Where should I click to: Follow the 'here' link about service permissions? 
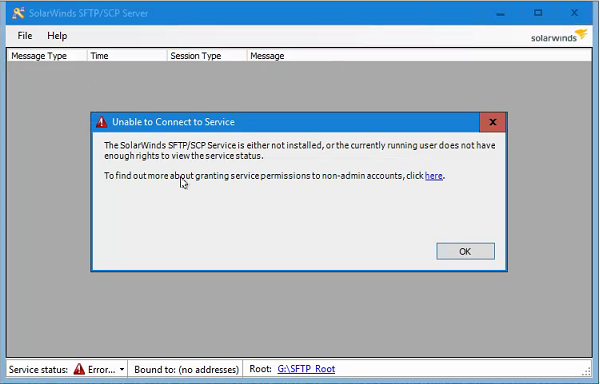click(x=434, y=176)
